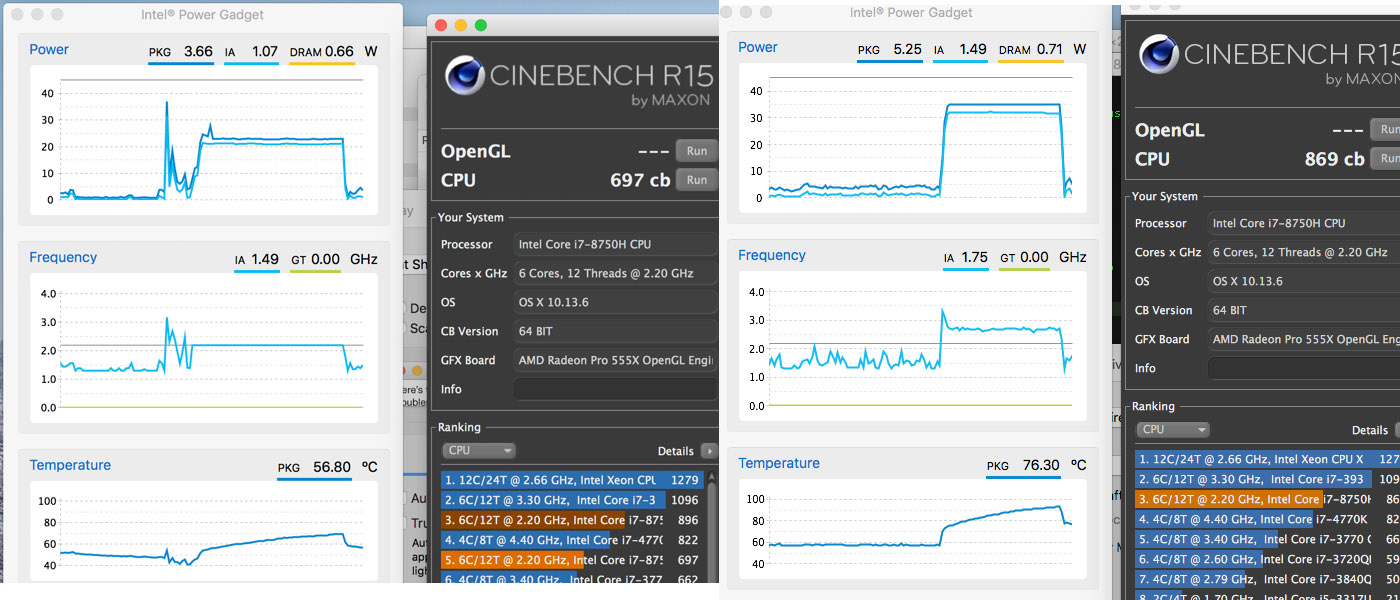
Task: Click the power graph in left Power Gadget
Action: click(204, 139)
